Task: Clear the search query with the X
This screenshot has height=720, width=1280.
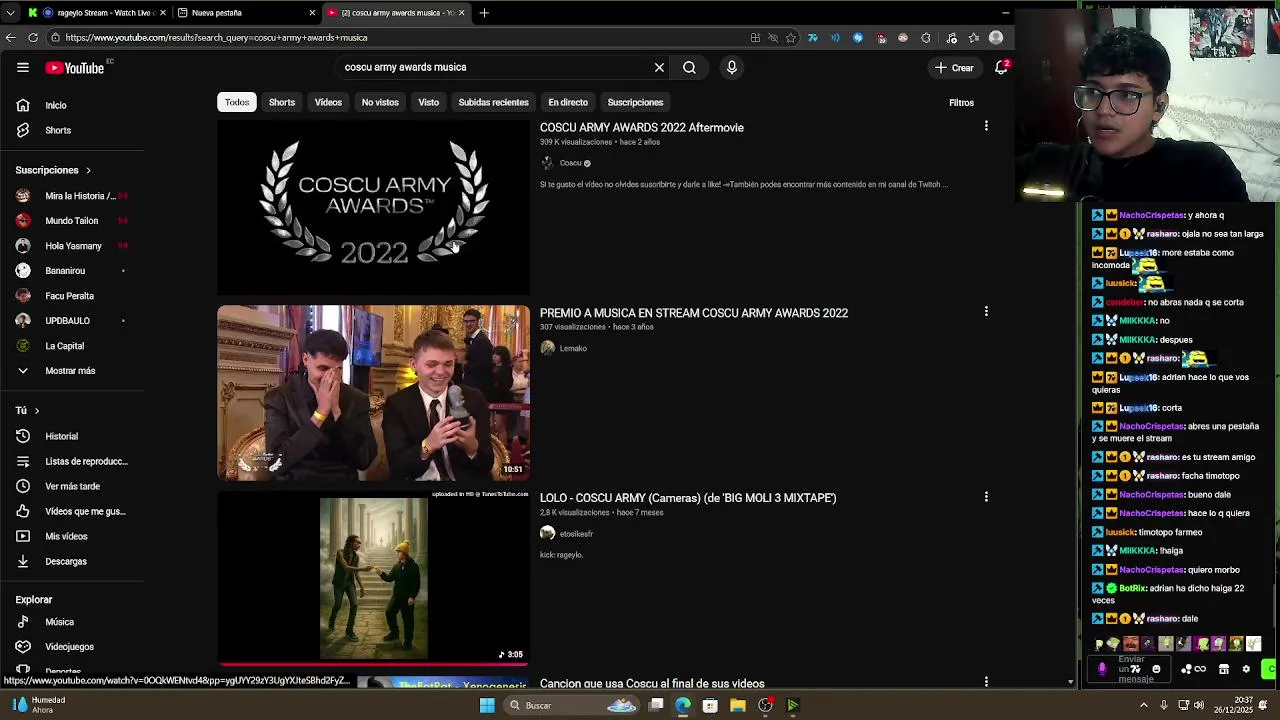Action: click(x=659, y=67)
